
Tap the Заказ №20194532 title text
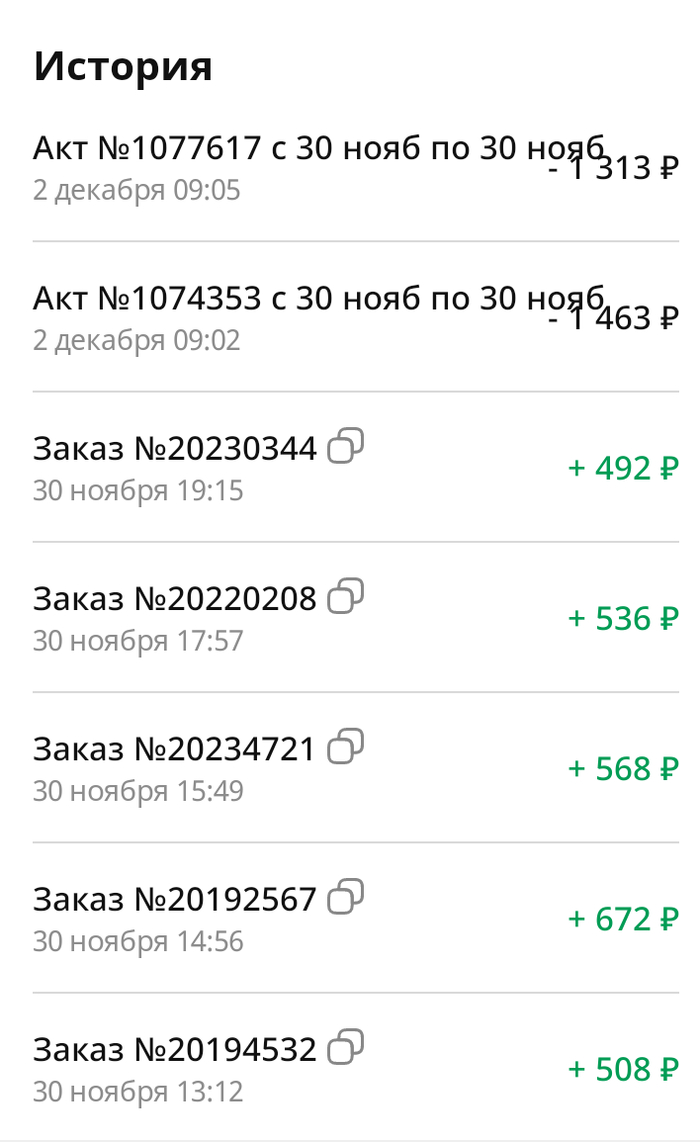175,1049
